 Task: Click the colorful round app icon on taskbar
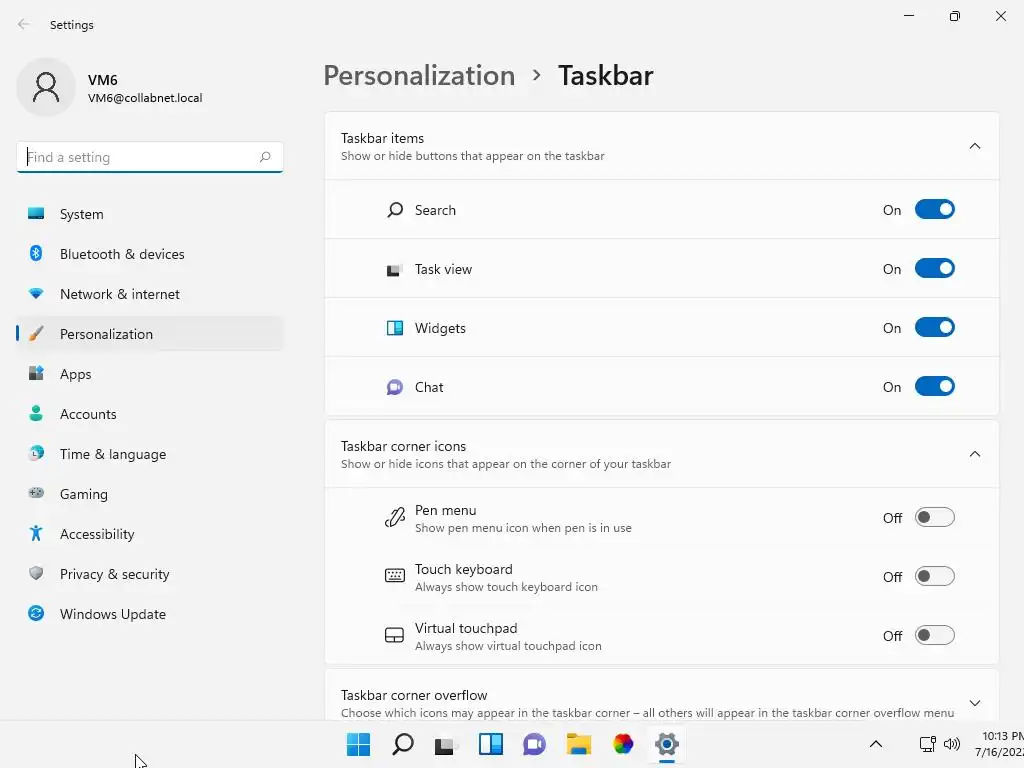coord(623,744)
